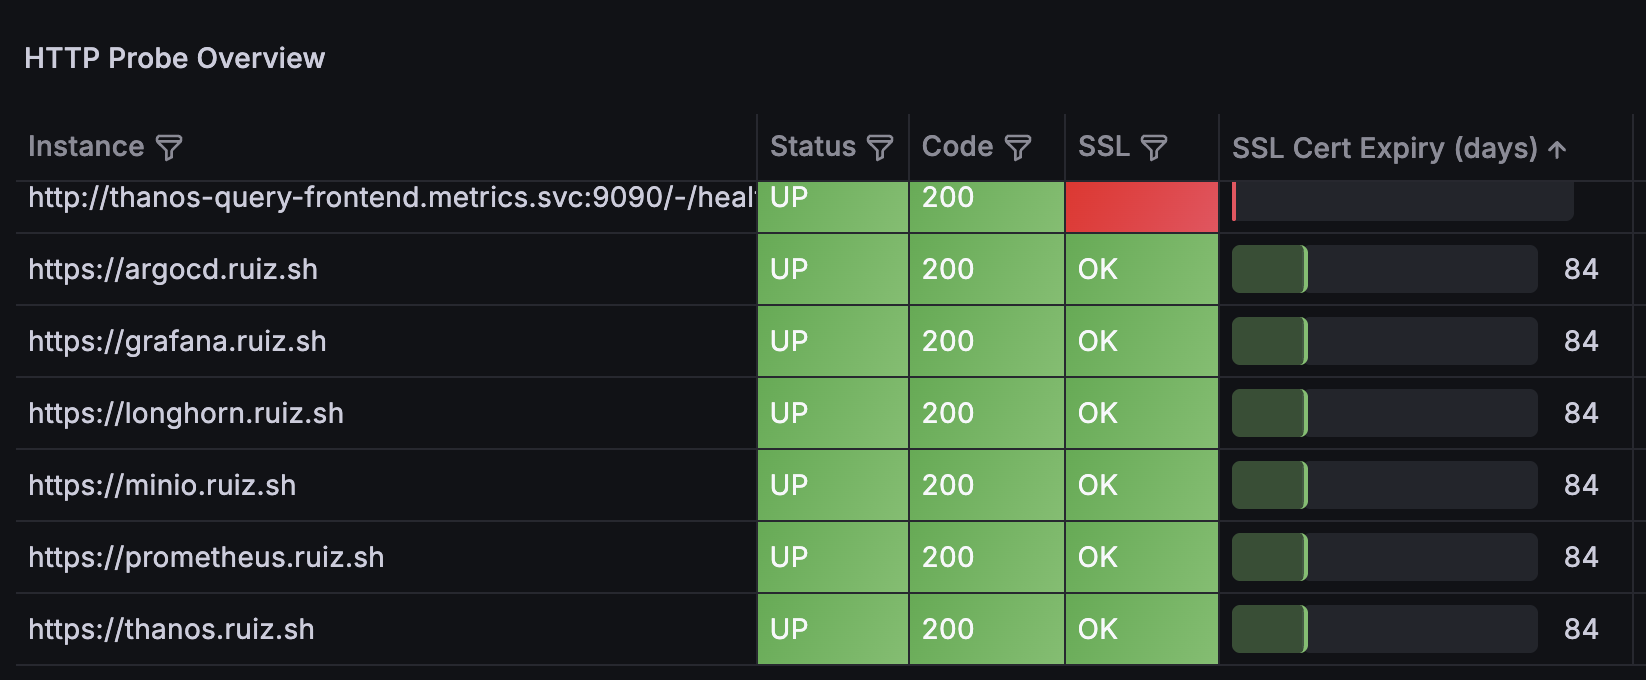Click the 200 code cell for longhorn.ruiz.sh
Image resolution: width=1646 pixels, height=680 pixels.
click(985, 413)
